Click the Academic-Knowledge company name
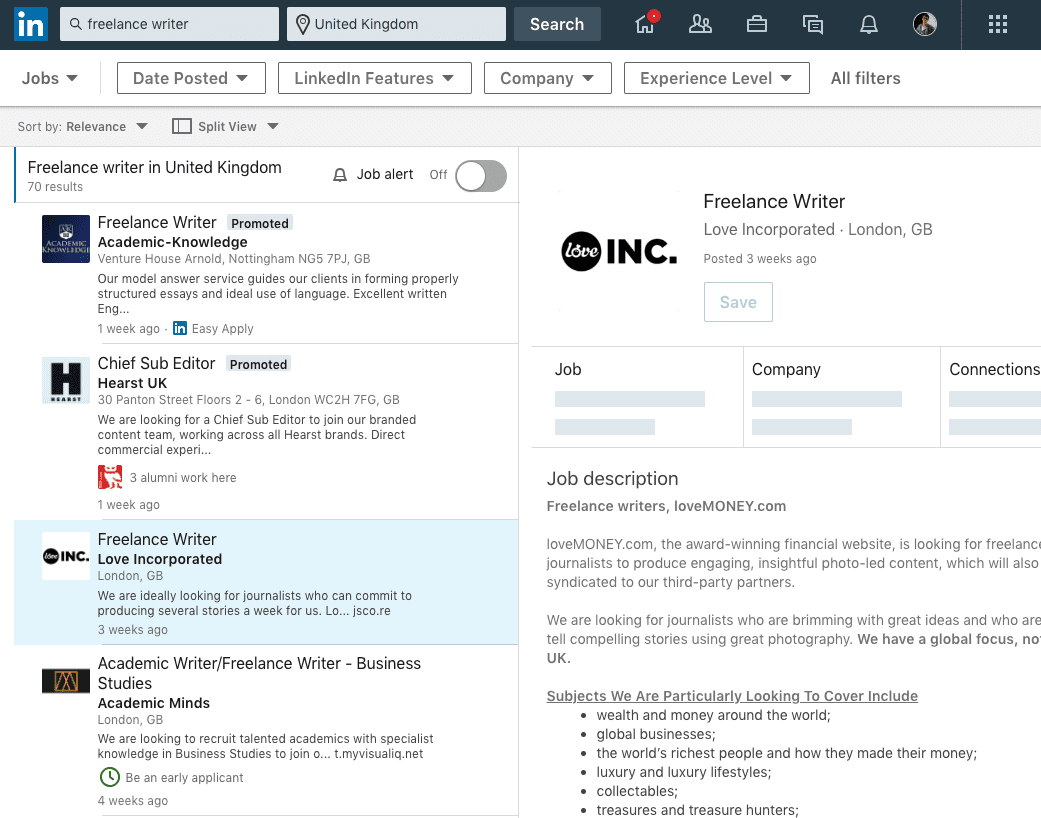 coord(173,242)
